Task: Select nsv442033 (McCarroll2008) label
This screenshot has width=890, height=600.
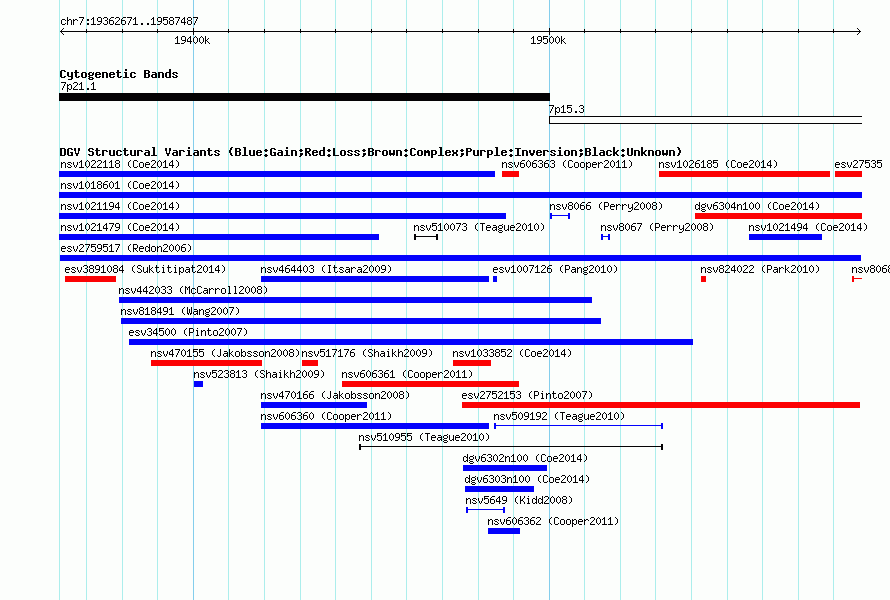Action: (x=193, y=290)
